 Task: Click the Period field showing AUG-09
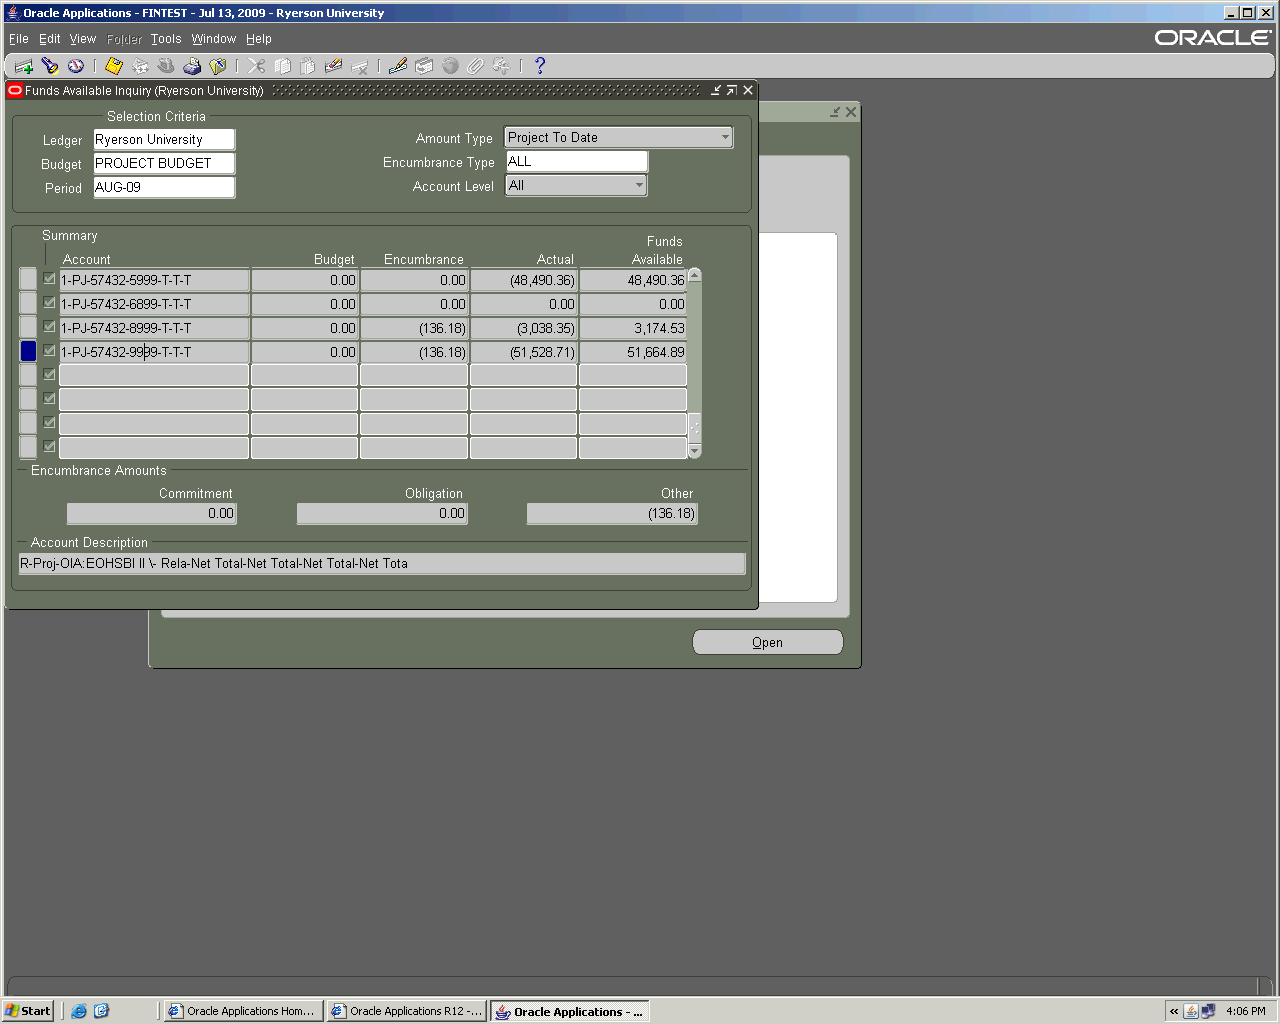[x=164, y=187]
